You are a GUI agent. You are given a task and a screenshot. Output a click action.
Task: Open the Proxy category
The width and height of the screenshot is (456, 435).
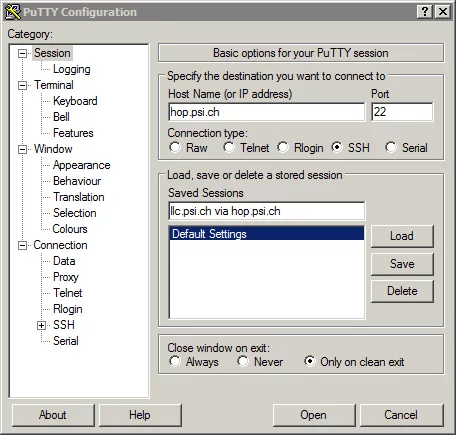point(66,277)
